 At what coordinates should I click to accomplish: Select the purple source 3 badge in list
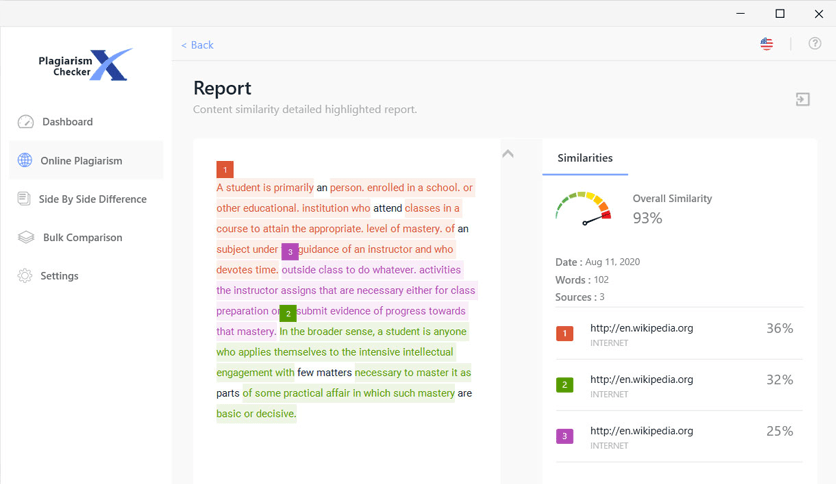[565, 436]
